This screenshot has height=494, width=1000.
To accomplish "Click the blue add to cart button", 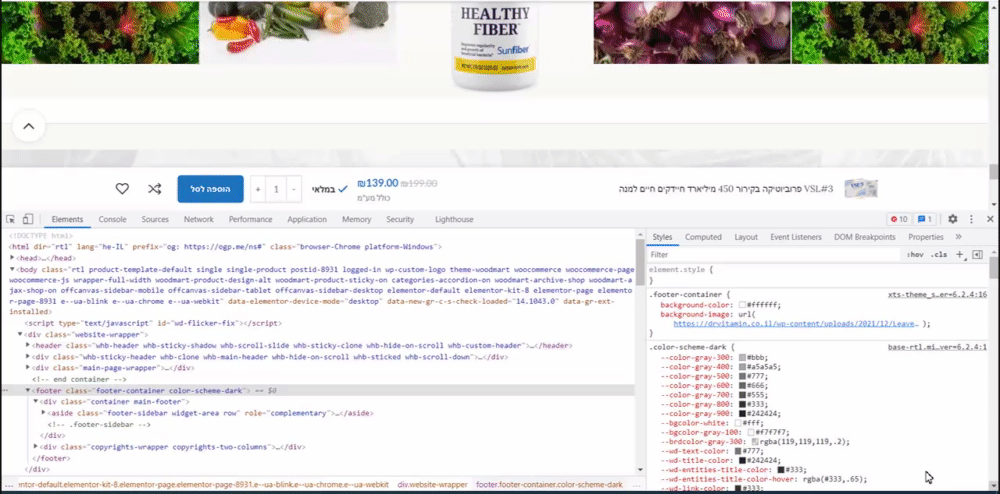I will tap(210, 189).
